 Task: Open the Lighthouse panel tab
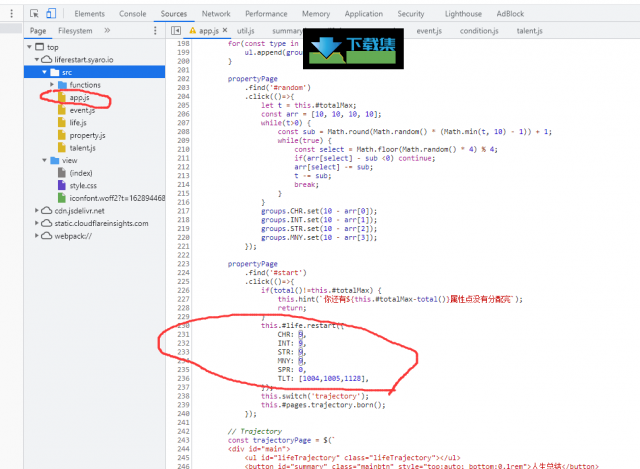click(x=463, y=14)
